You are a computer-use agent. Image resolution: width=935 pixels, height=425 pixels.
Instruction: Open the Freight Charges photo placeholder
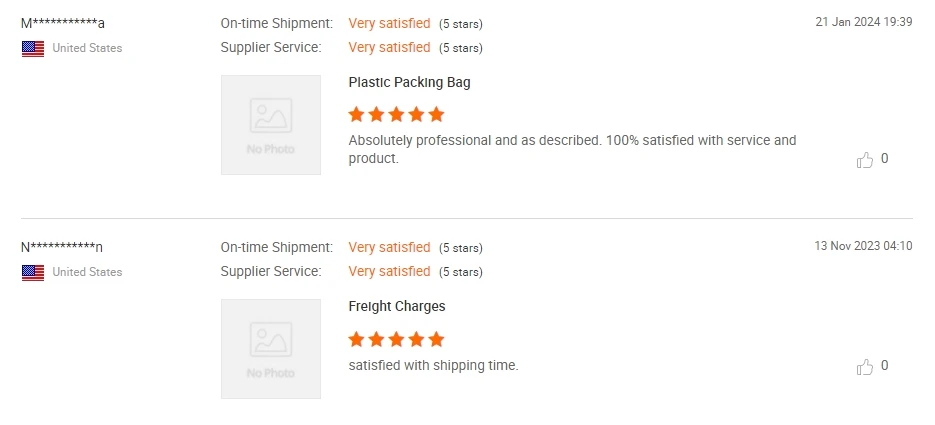click(x=271, y=349)
